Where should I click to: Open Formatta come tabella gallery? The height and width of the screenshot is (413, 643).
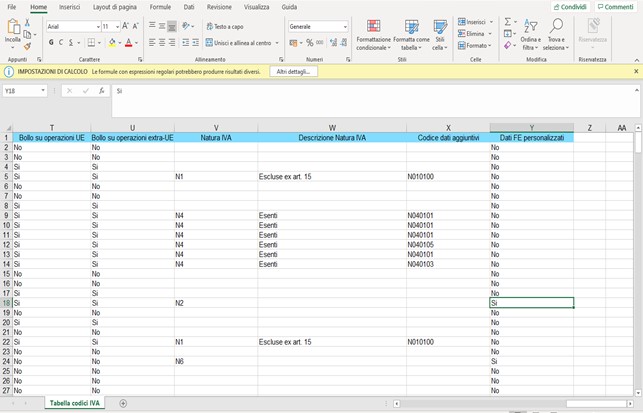point(411,35)
